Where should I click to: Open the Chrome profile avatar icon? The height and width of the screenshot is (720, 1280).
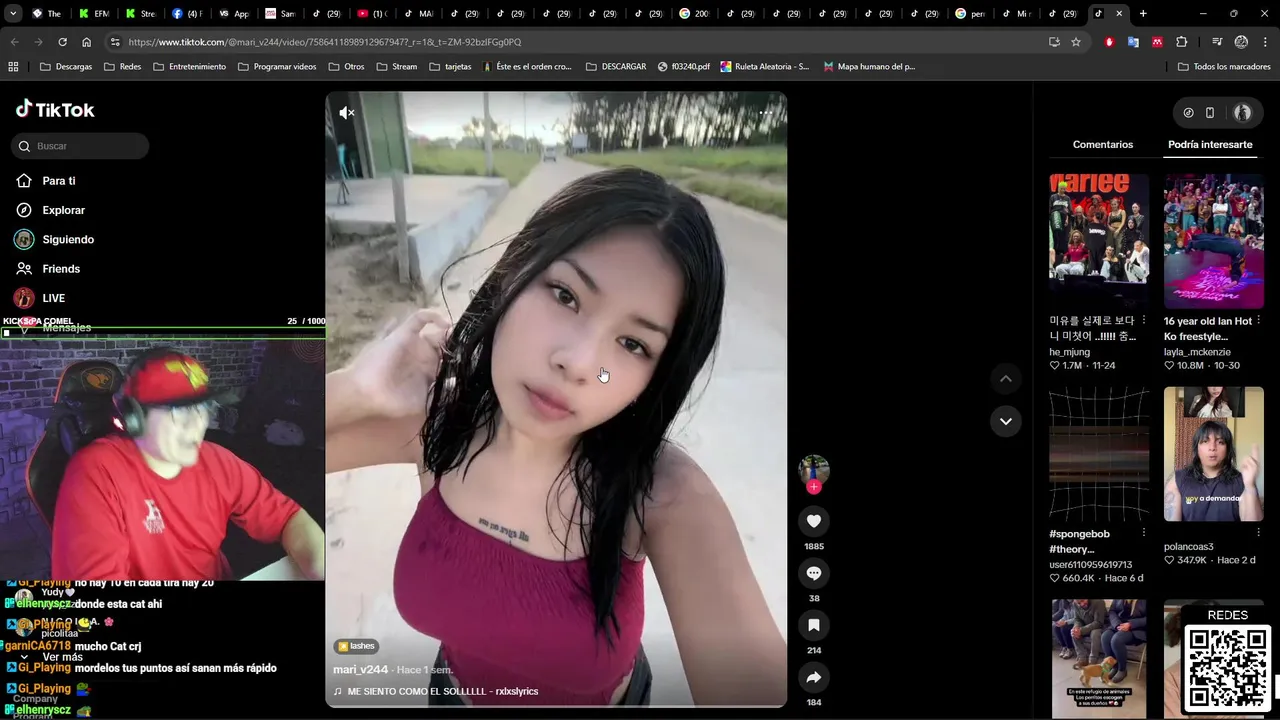pyautogui.click(x=1241, y=42)
